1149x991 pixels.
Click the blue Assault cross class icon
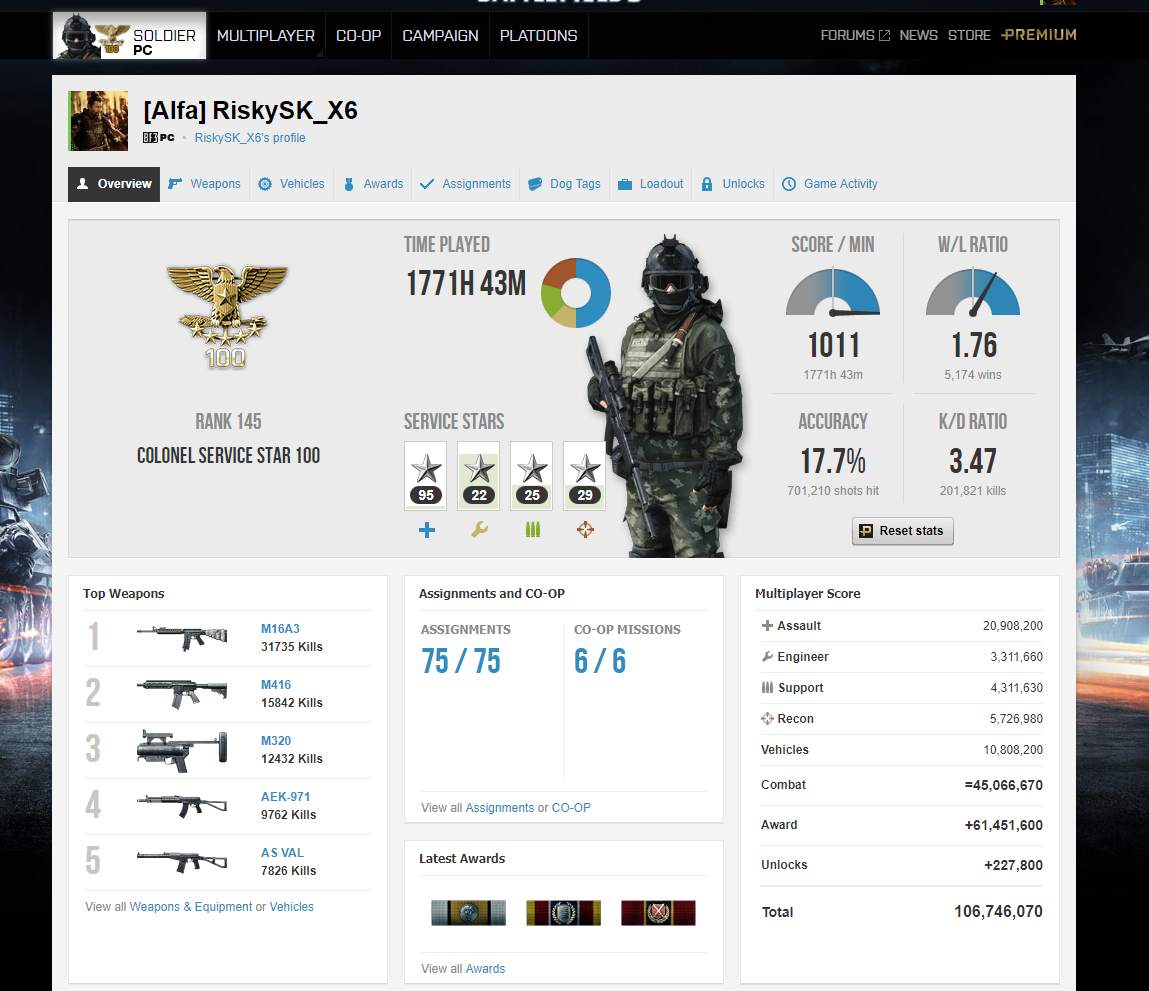pyautogui.click(x=426, y=529)
